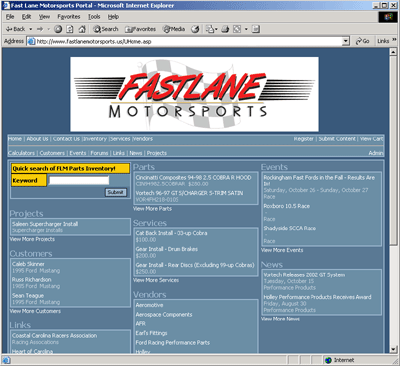Viewport: 400px width, 366px height.
Task: Open the Favorites toolbar button
Action: [x=140, y=29]
